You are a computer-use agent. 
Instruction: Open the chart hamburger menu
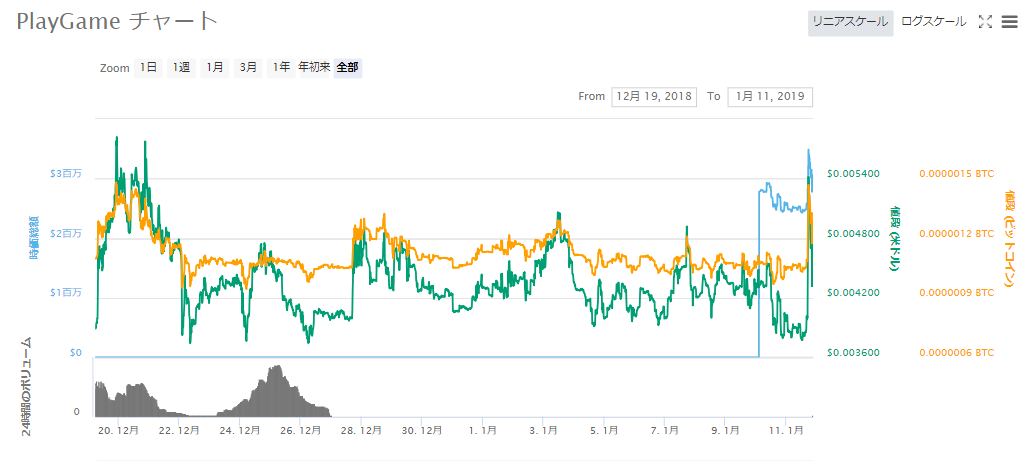pos(1008,22)
